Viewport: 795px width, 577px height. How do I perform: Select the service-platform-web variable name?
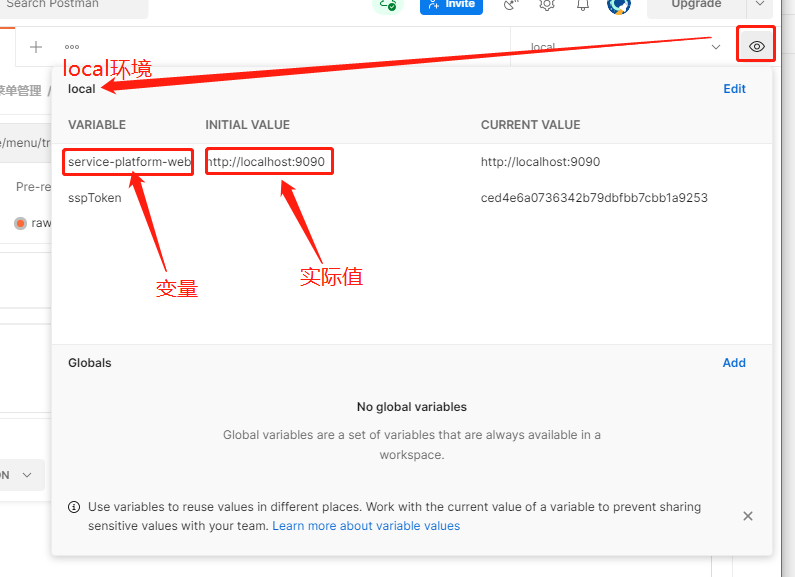coord(129,162)
